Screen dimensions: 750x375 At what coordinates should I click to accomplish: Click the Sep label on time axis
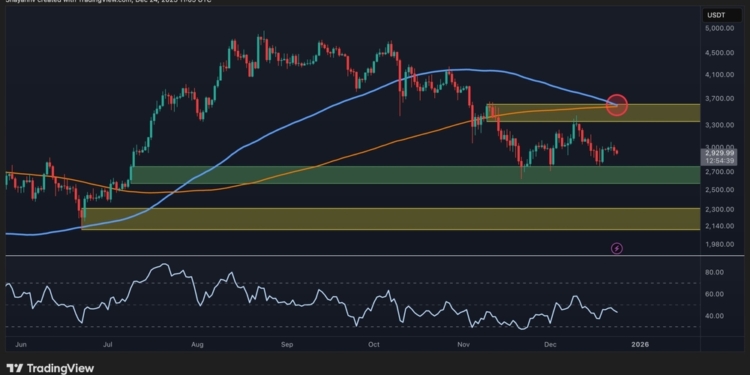pos(287,344)
